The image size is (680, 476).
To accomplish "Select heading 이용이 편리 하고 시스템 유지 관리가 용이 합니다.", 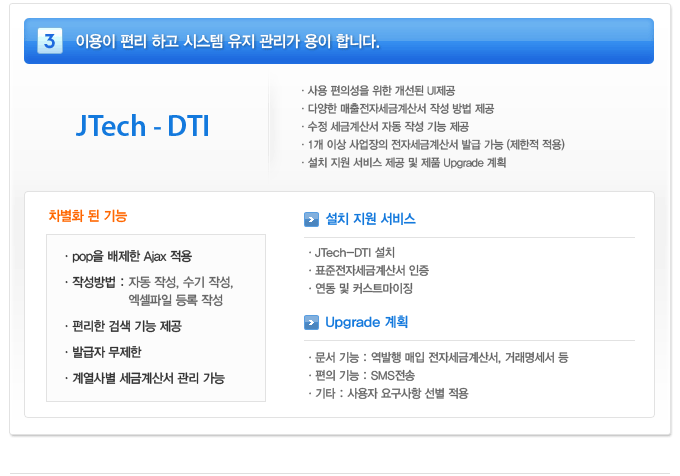I will click(x=227, y=41).
